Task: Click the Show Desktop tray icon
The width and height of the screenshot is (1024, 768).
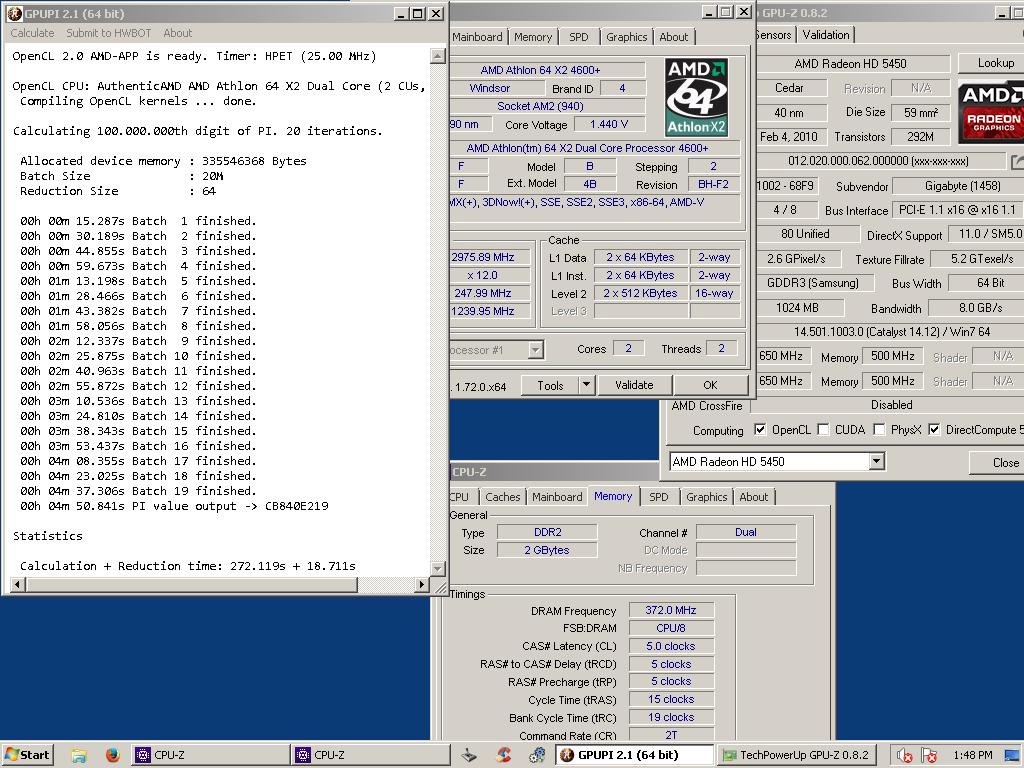Action: pyautogui.click(x=1013, y=756)
